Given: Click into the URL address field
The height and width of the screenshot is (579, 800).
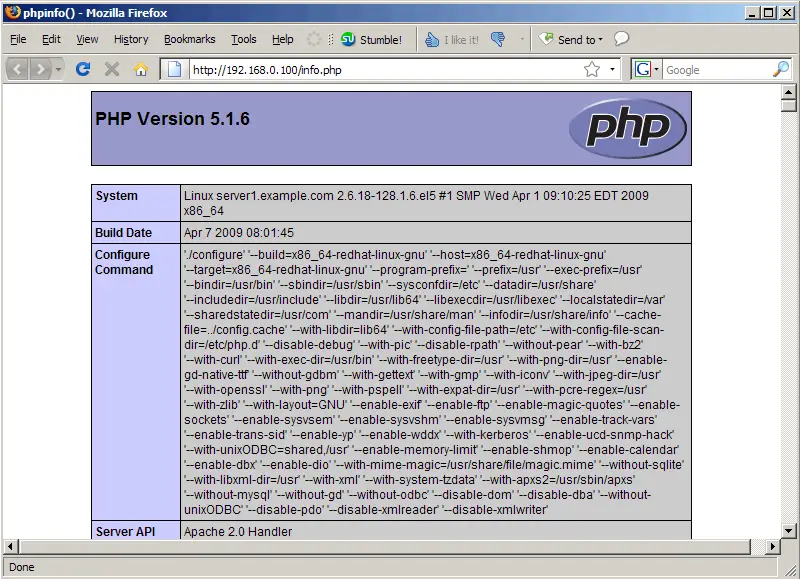Looking at the screenshot, I should 385,70.
